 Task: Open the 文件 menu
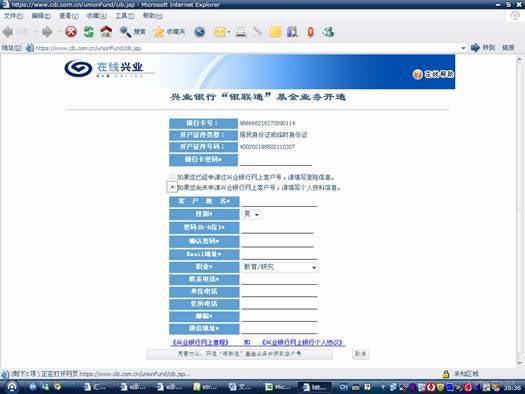pos(13,16)
